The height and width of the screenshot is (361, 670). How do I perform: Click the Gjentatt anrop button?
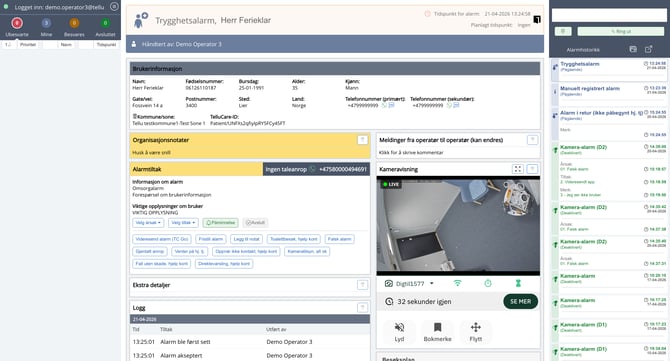point(150,251)
